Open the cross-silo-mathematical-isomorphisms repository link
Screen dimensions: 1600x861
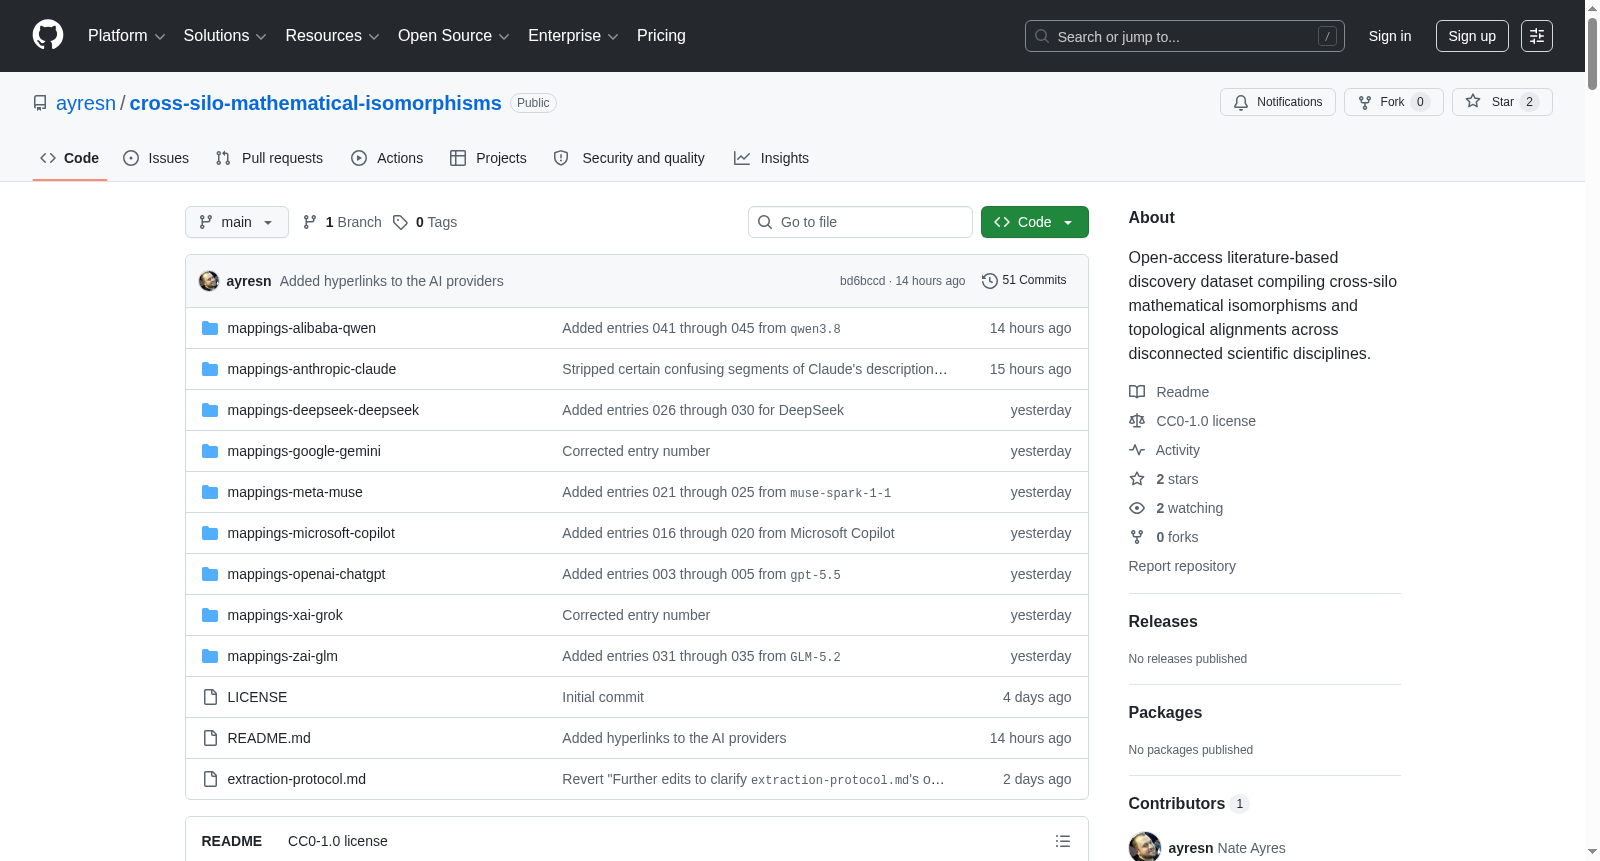pyautogui.click(x=315, y=103)
